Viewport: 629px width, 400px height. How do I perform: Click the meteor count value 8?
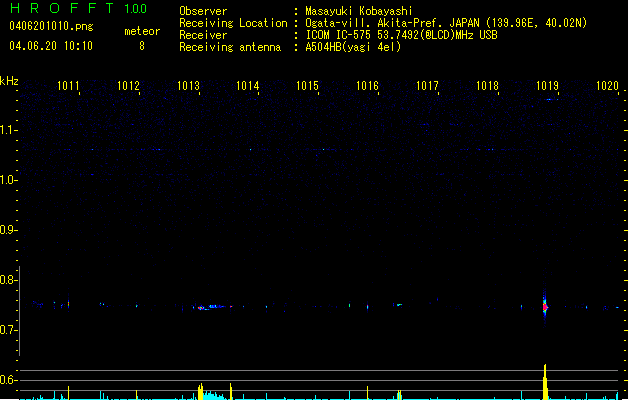click(x=142, y=46)
